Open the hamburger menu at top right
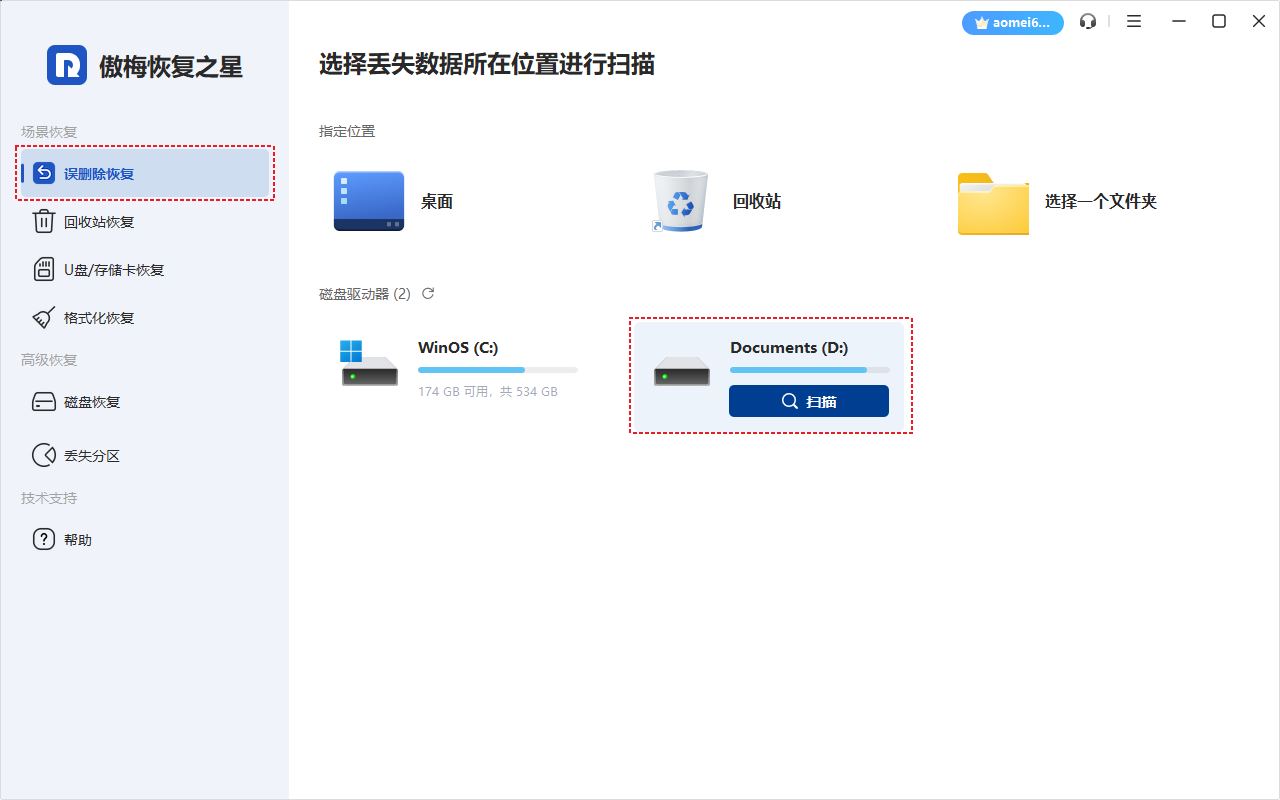This screenshot has width=1280, height=800. [1133, 20]
